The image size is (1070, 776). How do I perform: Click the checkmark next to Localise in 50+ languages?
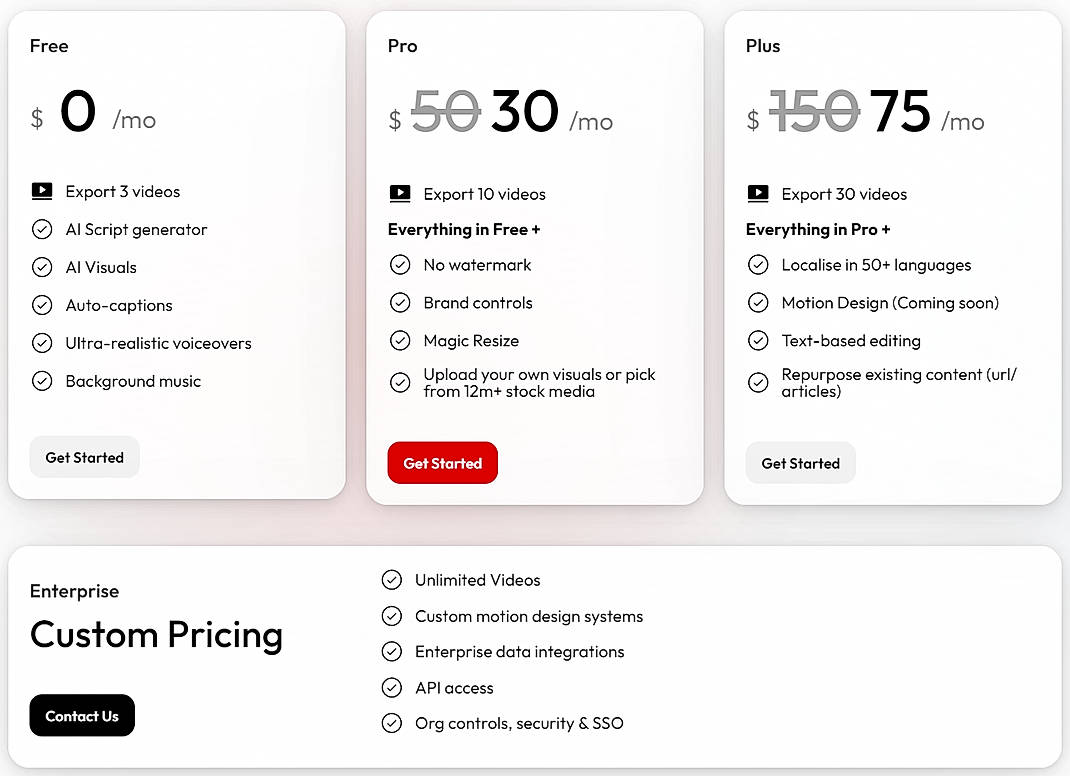[x=757, y=264]
